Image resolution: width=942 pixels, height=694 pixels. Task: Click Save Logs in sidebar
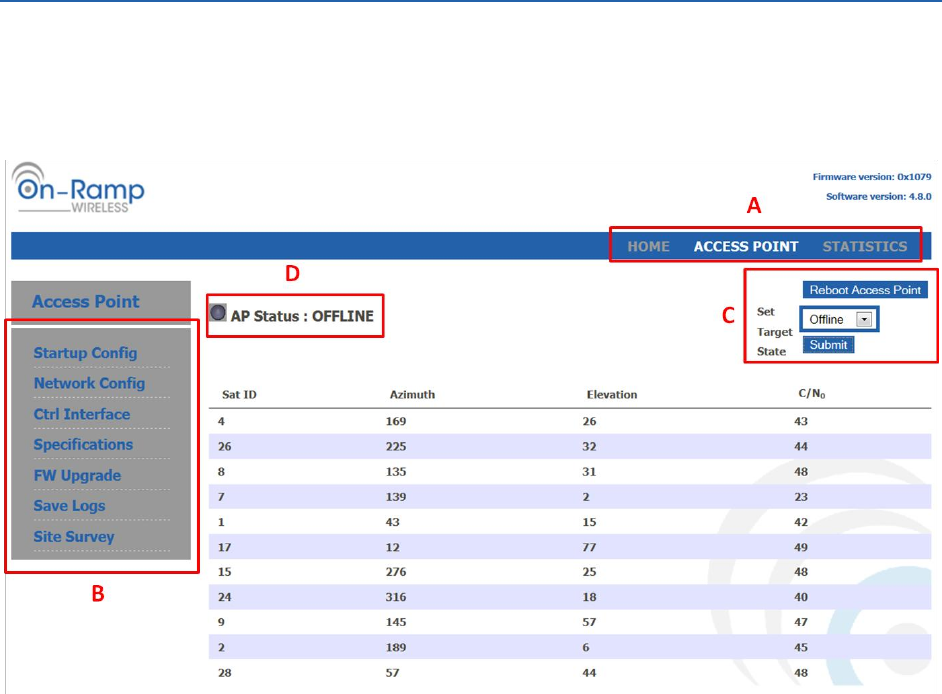[x=69, y=506]
